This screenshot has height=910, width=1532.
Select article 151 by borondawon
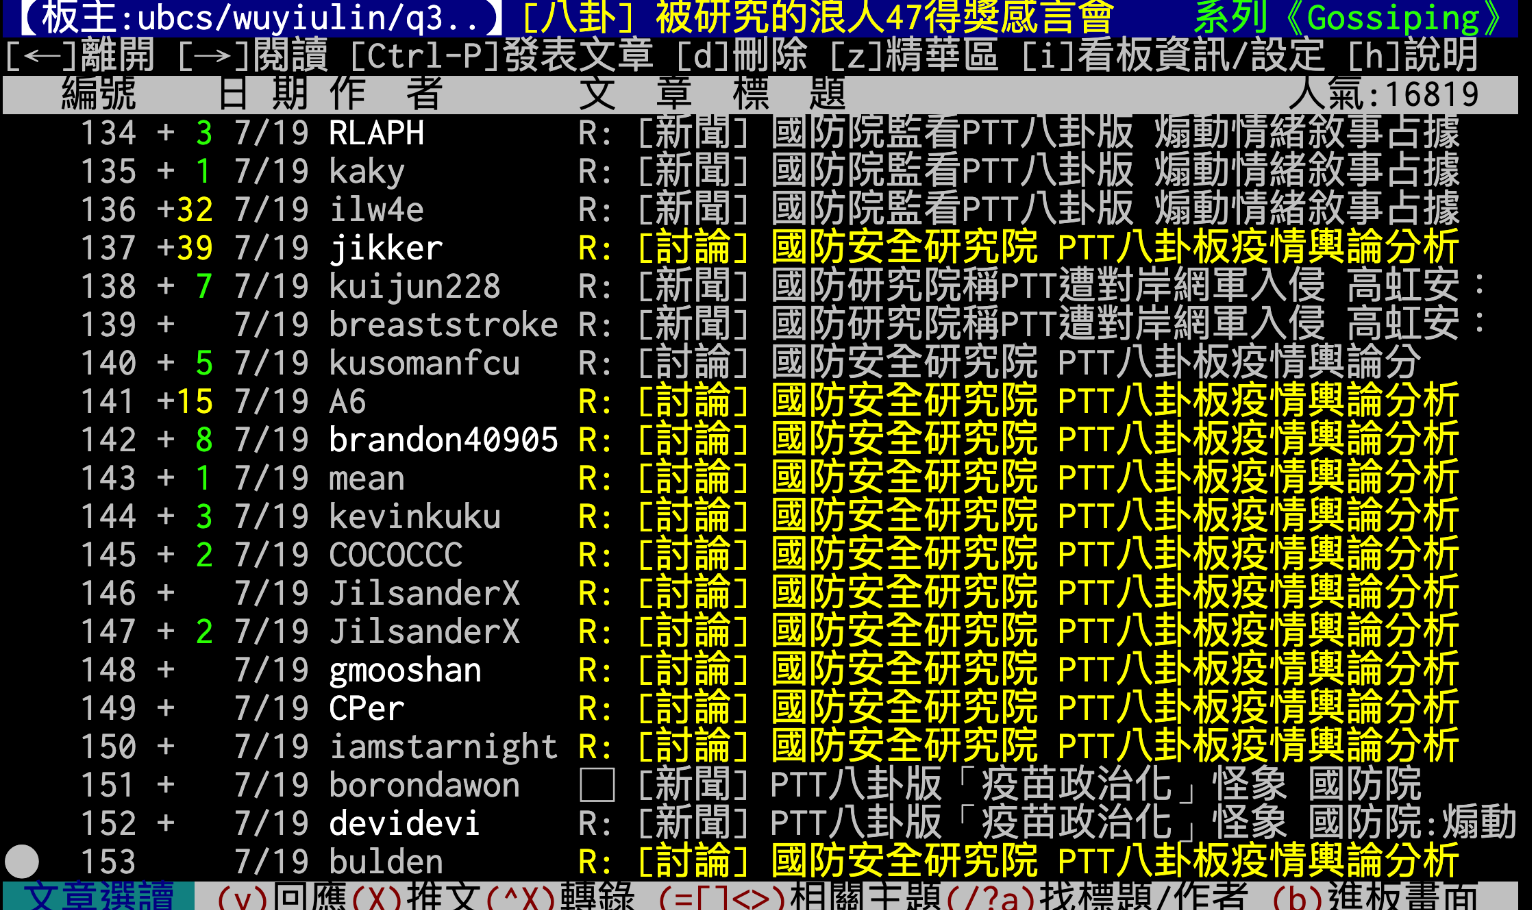(1000, 785)
